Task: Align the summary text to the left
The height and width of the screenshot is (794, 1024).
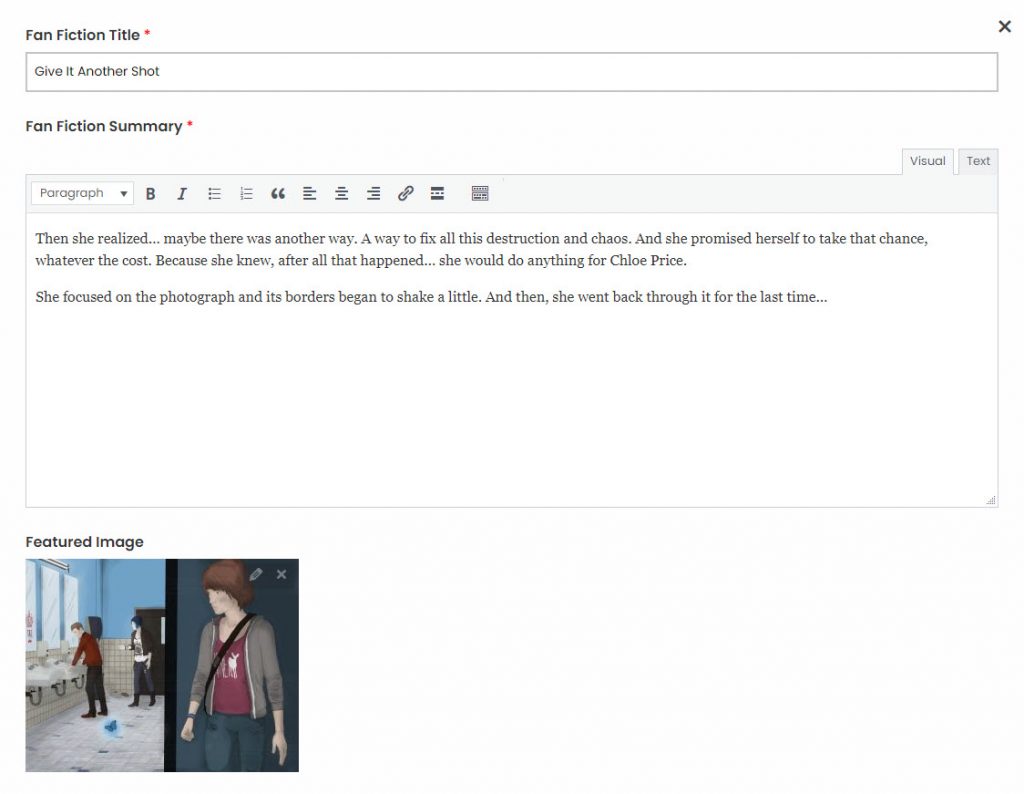Action: pyautogui.click(x=310, y=193)
